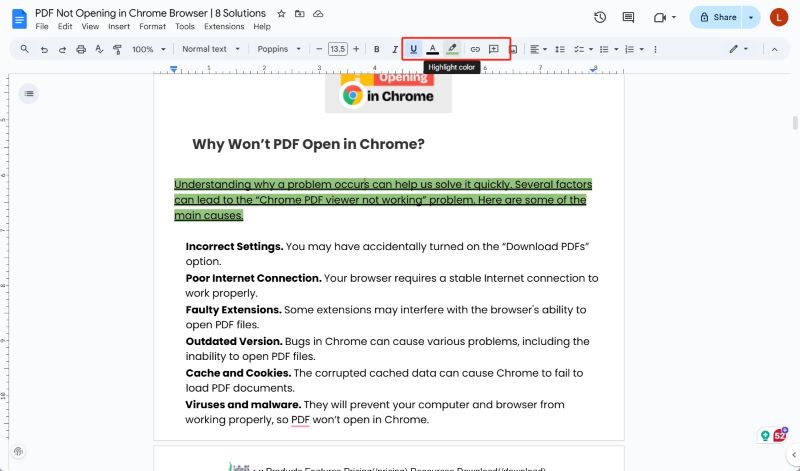Viewport: 800px width, 471px height.
Task: Open the Tools menu
Action: 185,27
